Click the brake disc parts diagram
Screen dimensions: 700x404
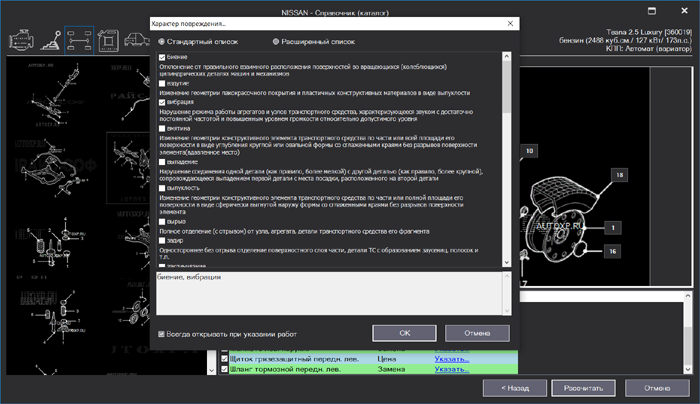coord(584,176)
